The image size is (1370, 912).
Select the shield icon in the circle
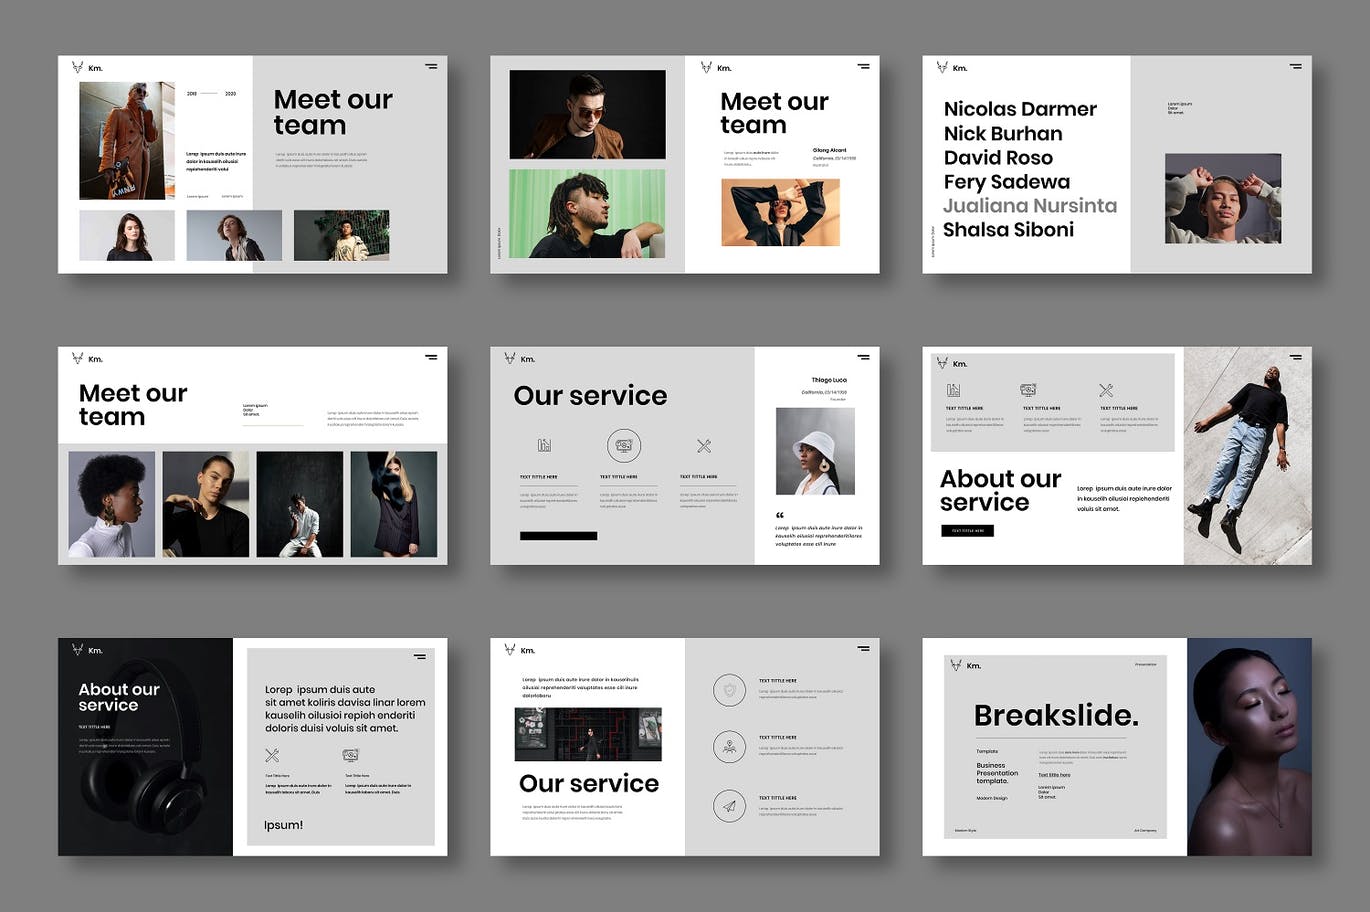pos(729,690)
